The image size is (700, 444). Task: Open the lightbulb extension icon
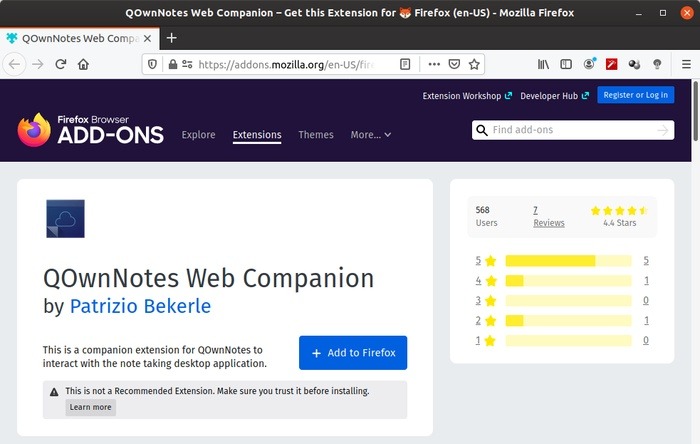click(x=657, y=64)
